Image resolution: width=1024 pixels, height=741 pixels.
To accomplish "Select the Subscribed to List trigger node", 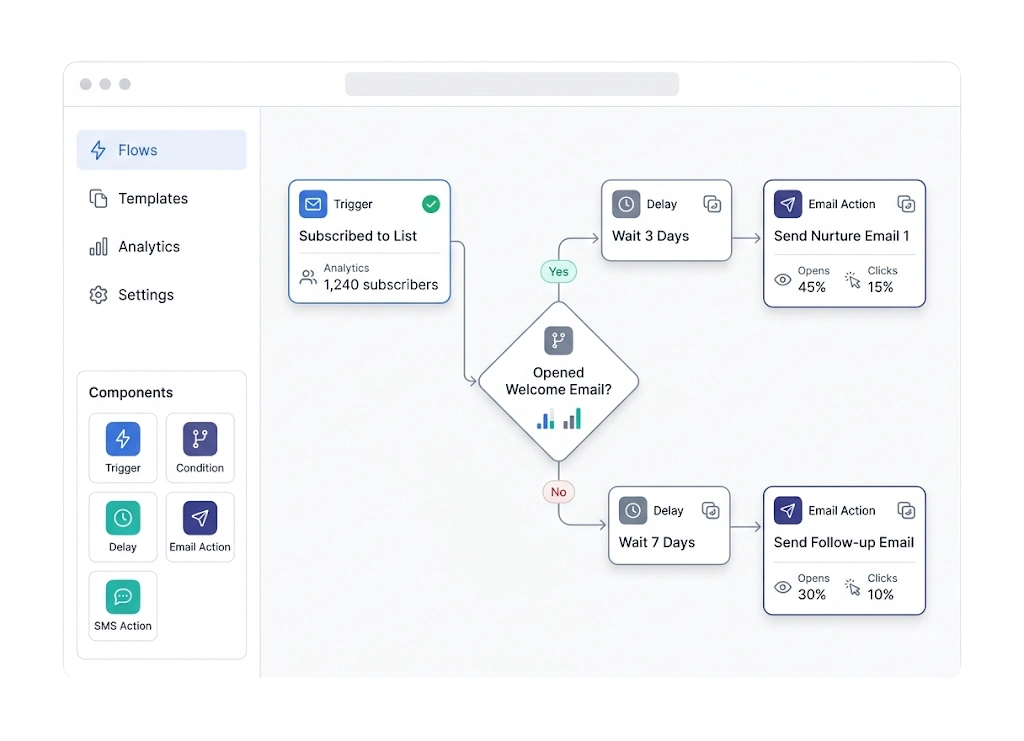I will pyautogui.click(x=370, y=242).
